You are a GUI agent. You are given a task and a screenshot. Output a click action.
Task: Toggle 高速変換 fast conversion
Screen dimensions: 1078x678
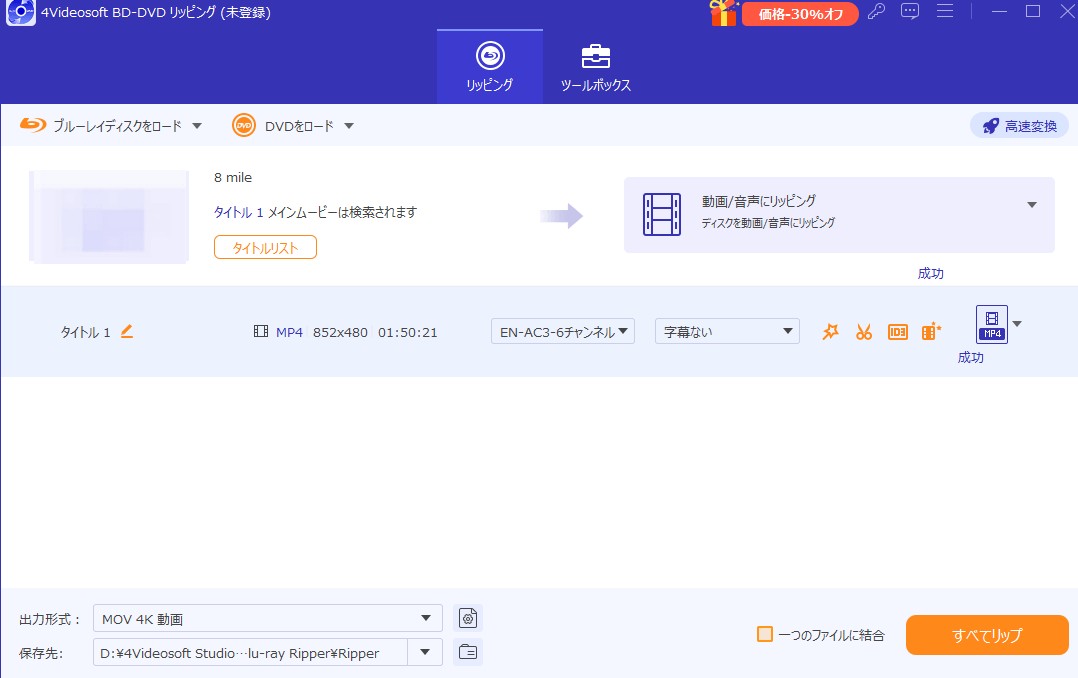pyautogui.click(x=1019, y=126)
